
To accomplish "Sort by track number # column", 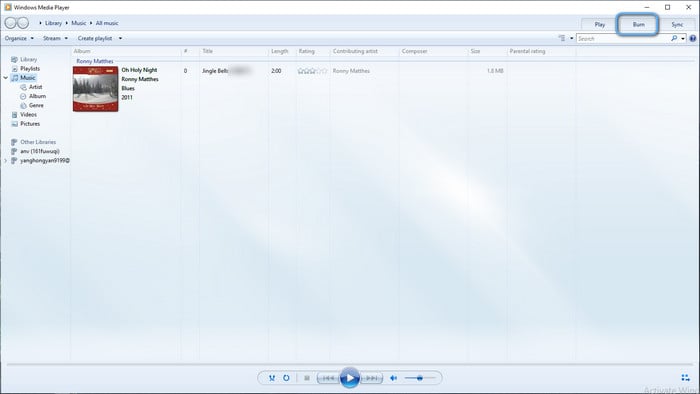I will pos(186,51).
